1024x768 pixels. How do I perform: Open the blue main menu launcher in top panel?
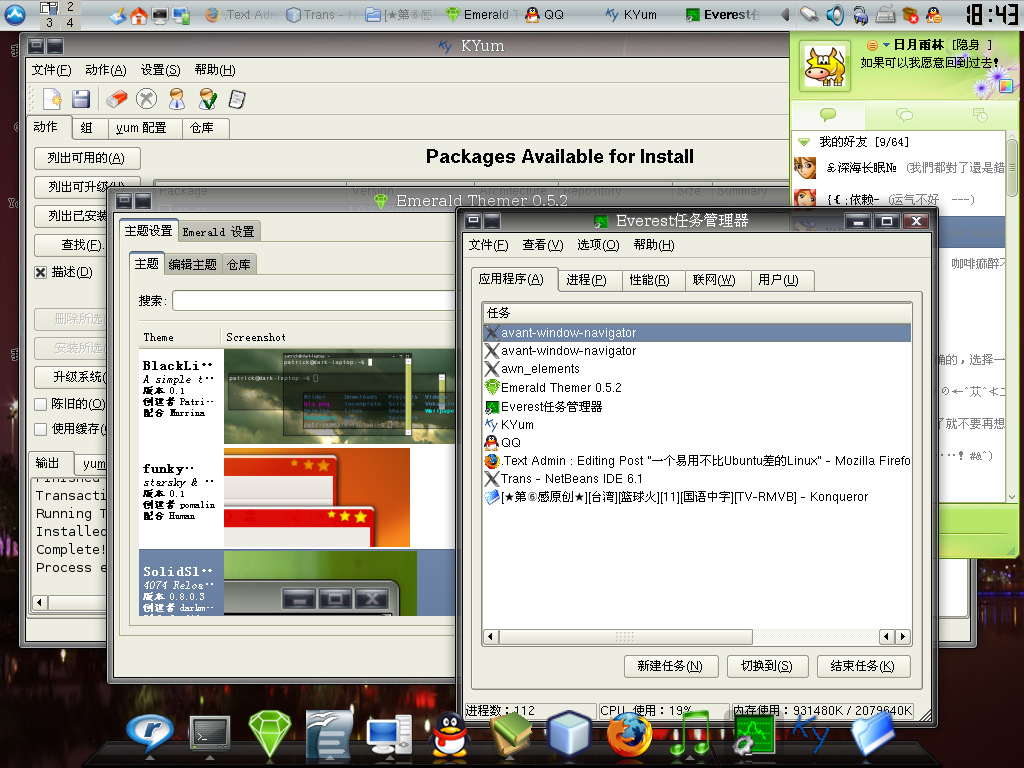click(x=15, y=14)
